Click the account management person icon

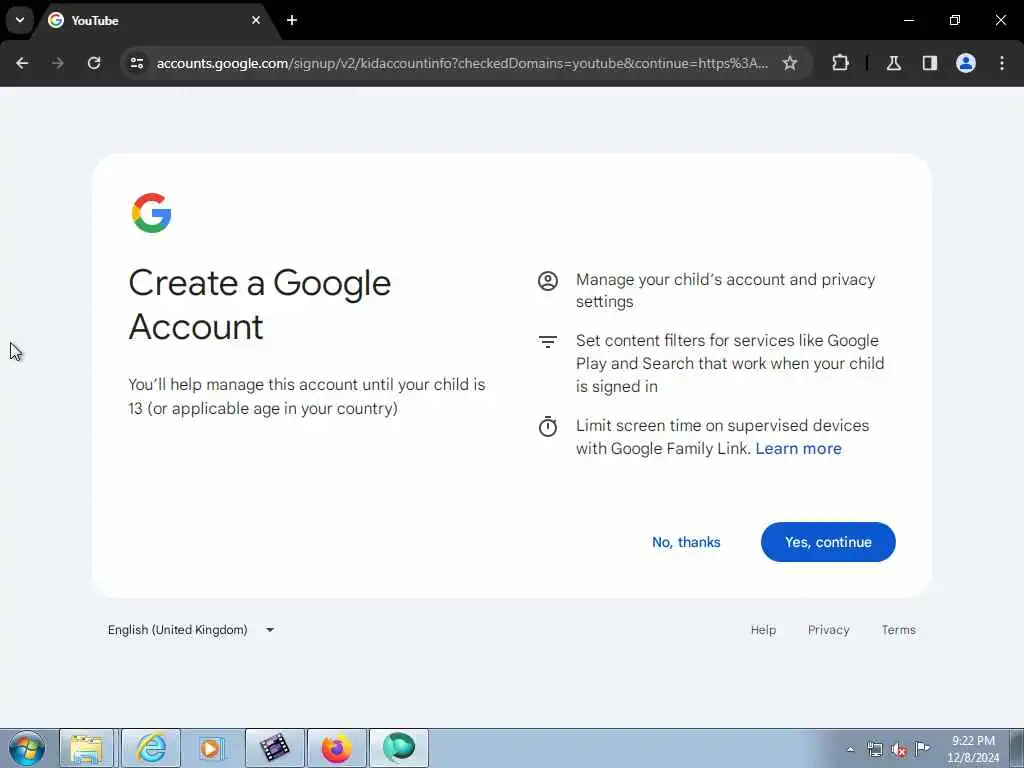coord(547,281)
